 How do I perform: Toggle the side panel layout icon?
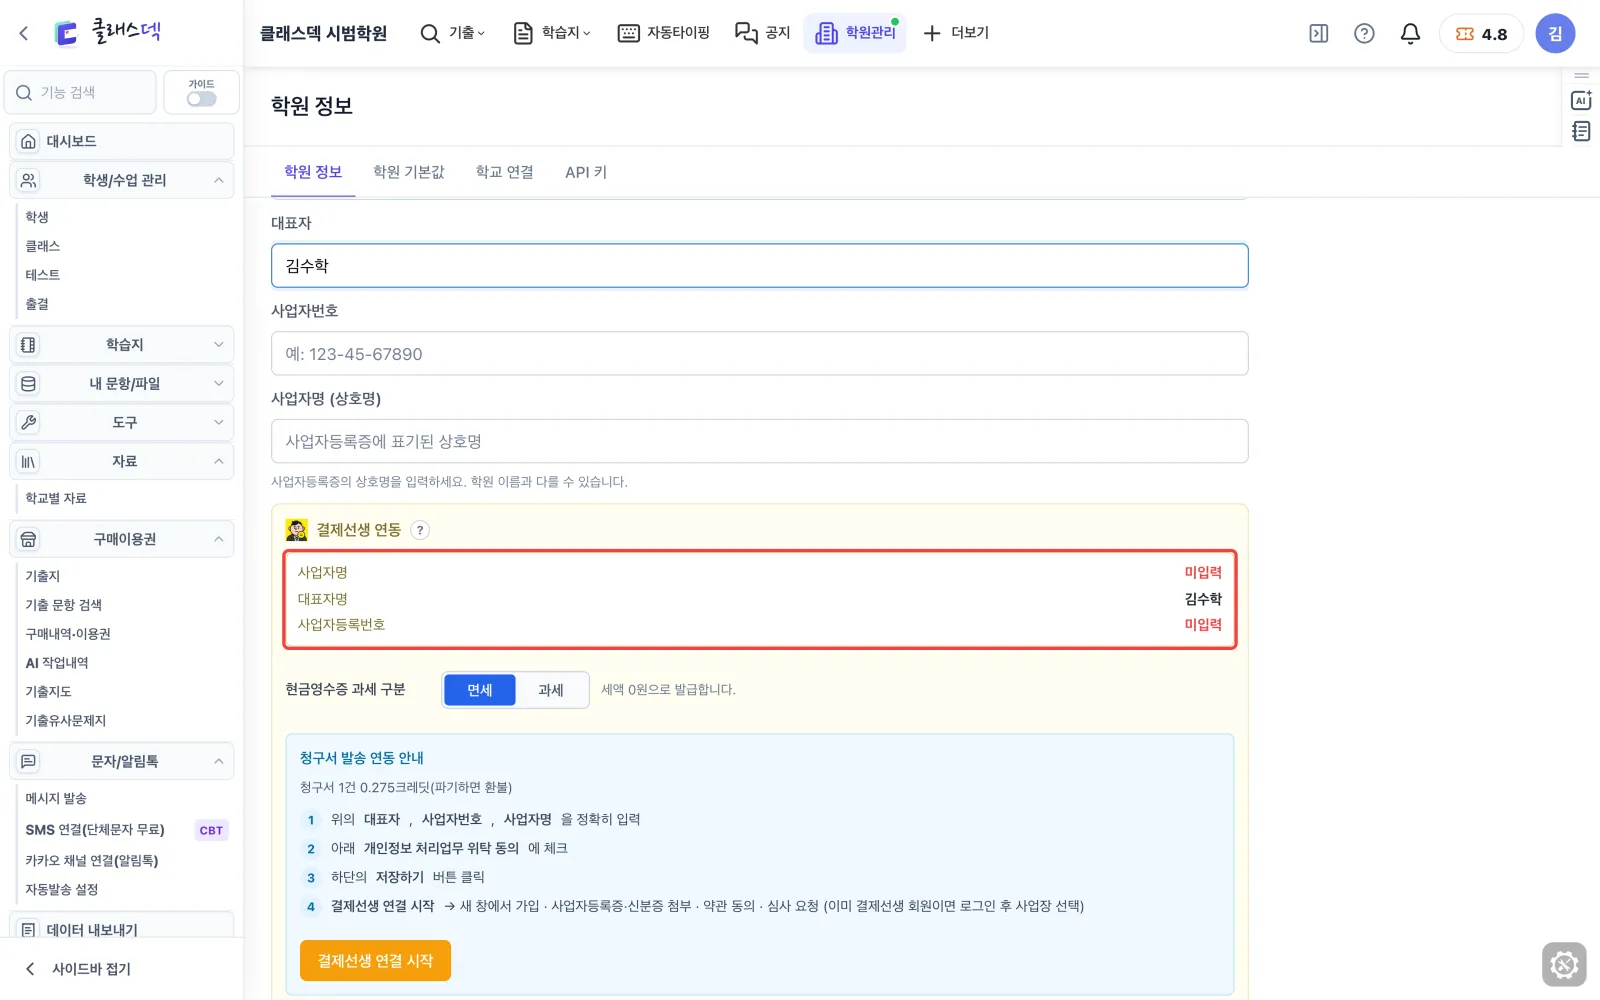(x=1319, y=34)
